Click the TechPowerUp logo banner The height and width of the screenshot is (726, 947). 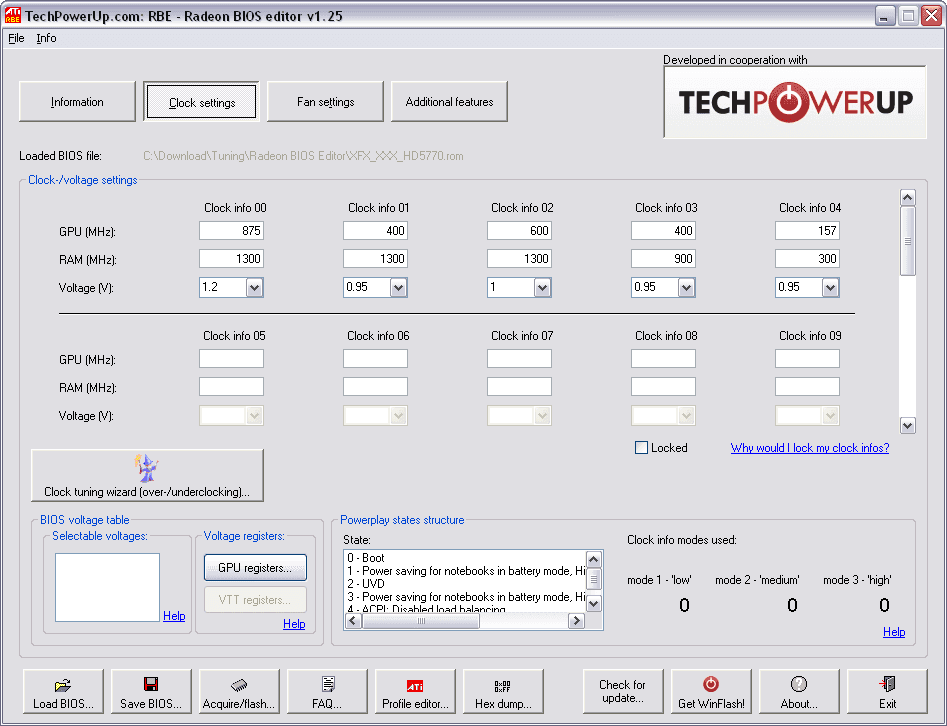[x=795, y=102]
